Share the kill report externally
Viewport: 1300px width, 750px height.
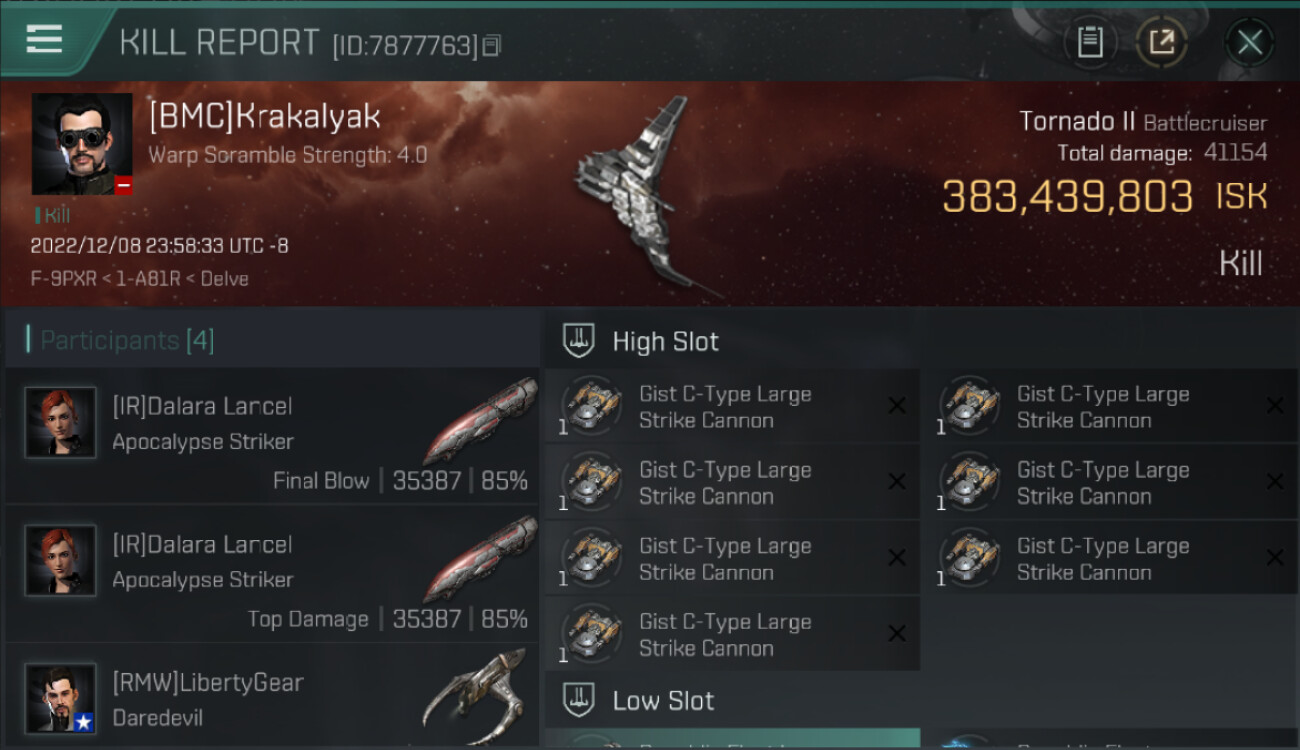pos(1161,42)
